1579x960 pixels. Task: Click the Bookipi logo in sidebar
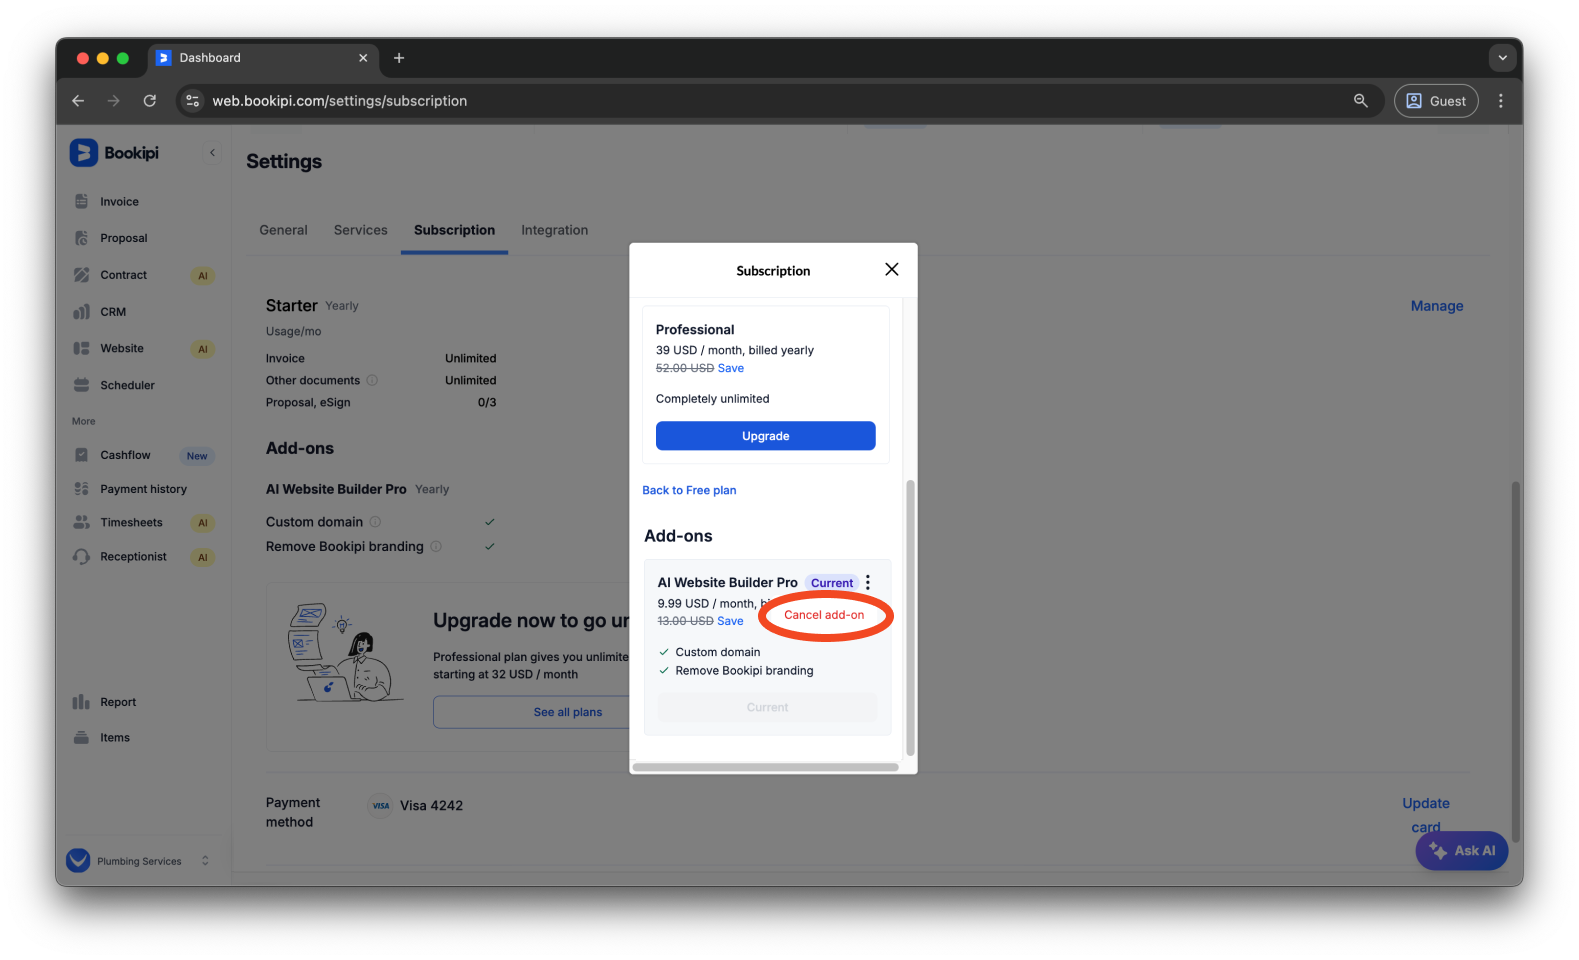[114, 153]
